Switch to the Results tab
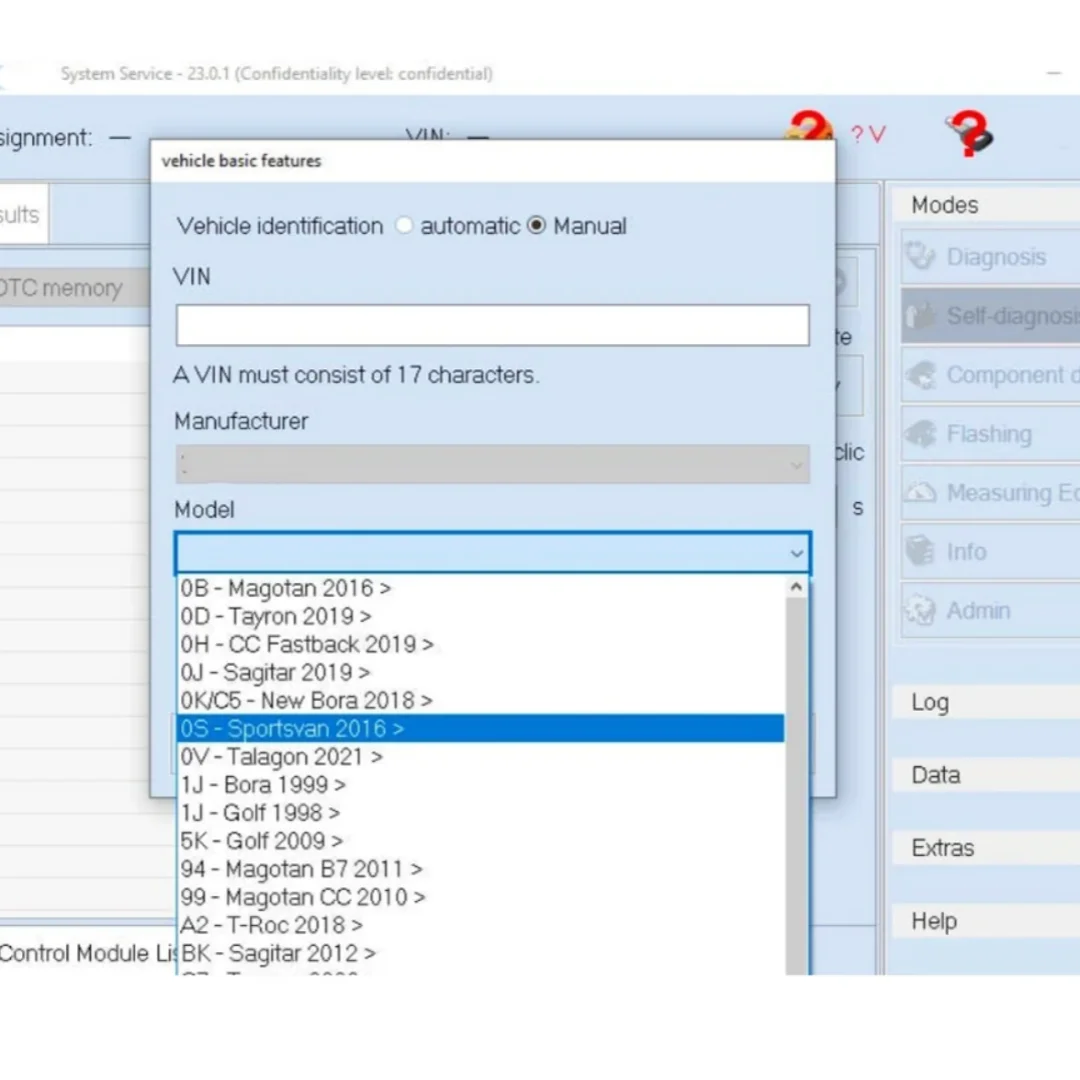The height and width of the screenshot is (1080, 1080). 23,214
